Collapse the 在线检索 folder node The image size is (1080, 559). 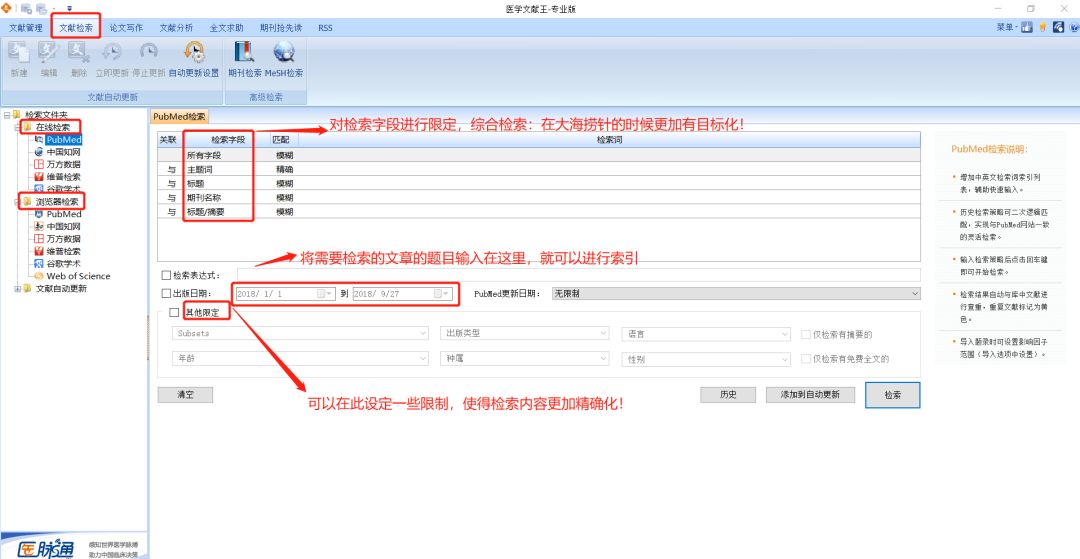pyautogui.click(x=17, y=127)
